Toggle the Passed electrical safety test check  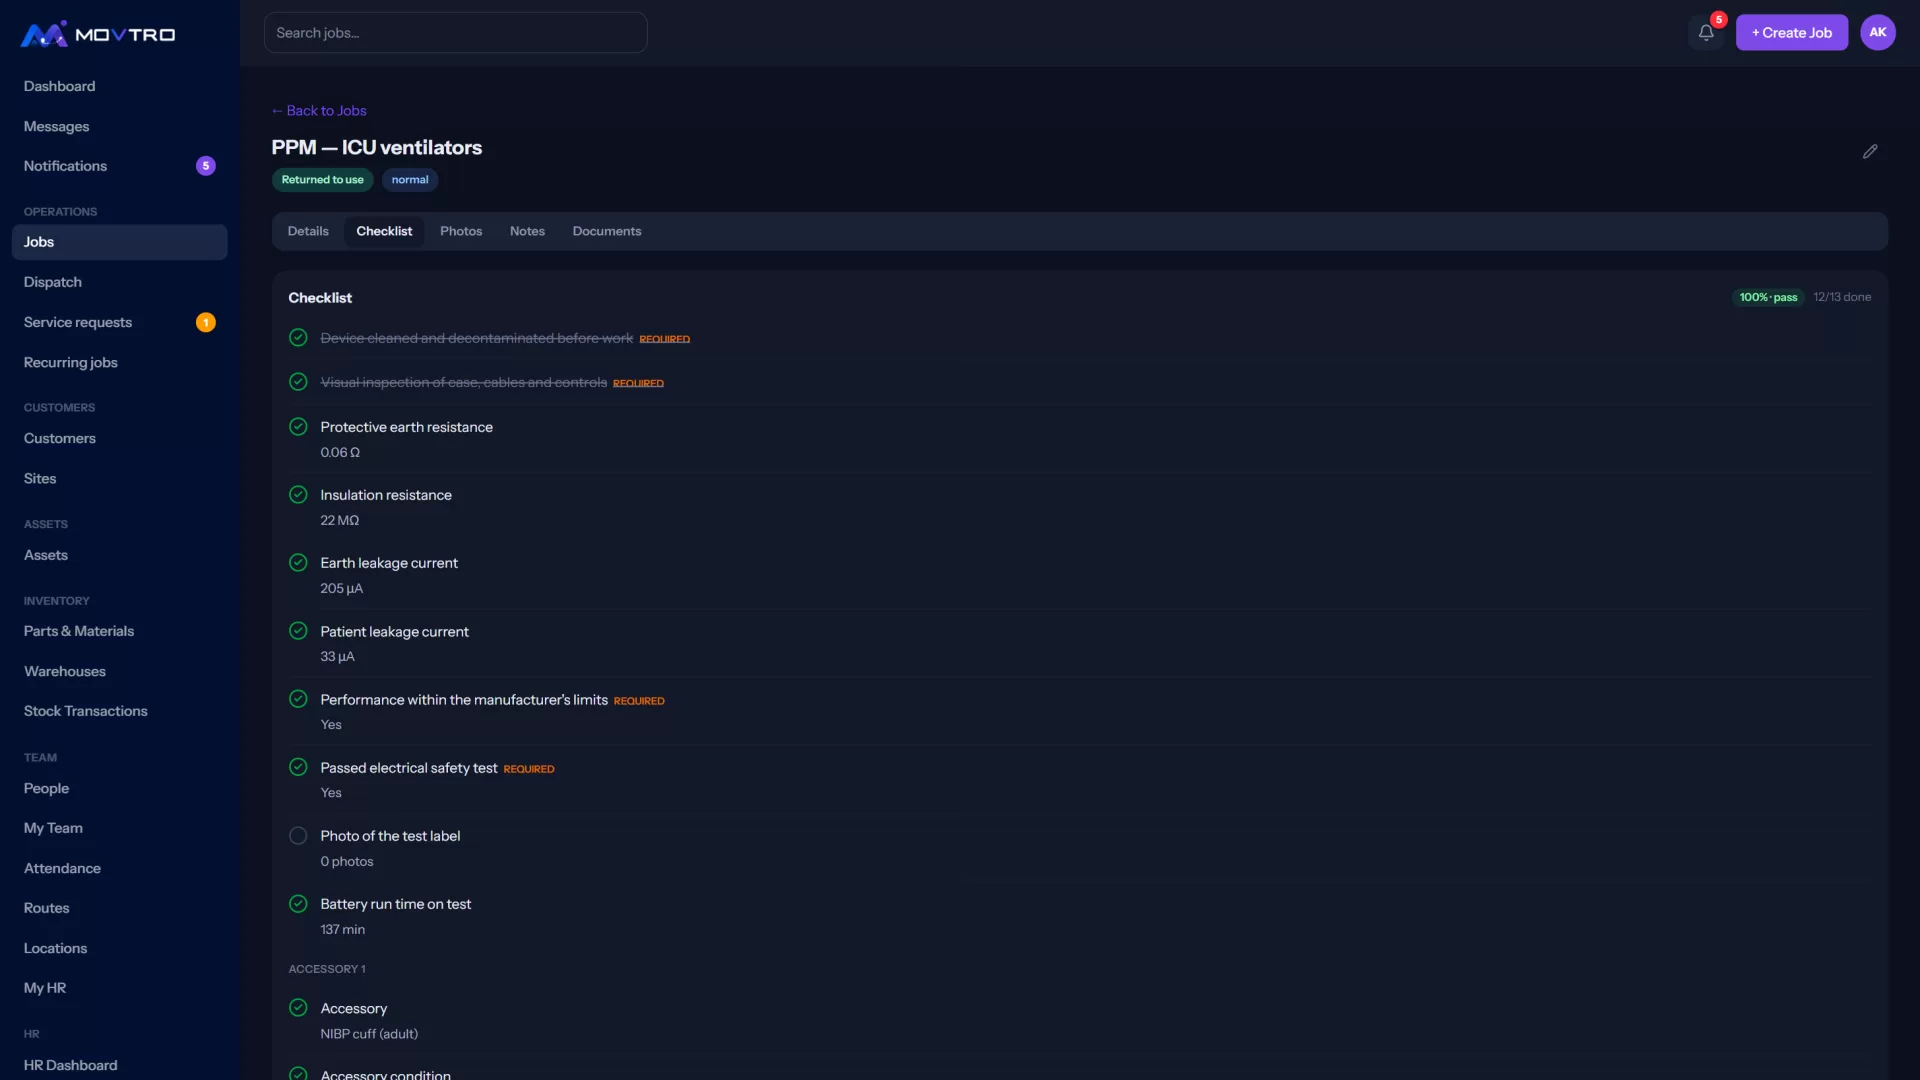point(298,767)
